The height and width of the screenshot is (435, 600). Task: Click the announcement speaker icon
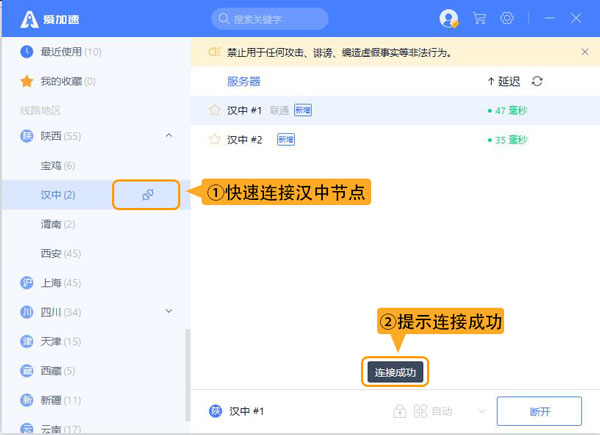point(214,52)
